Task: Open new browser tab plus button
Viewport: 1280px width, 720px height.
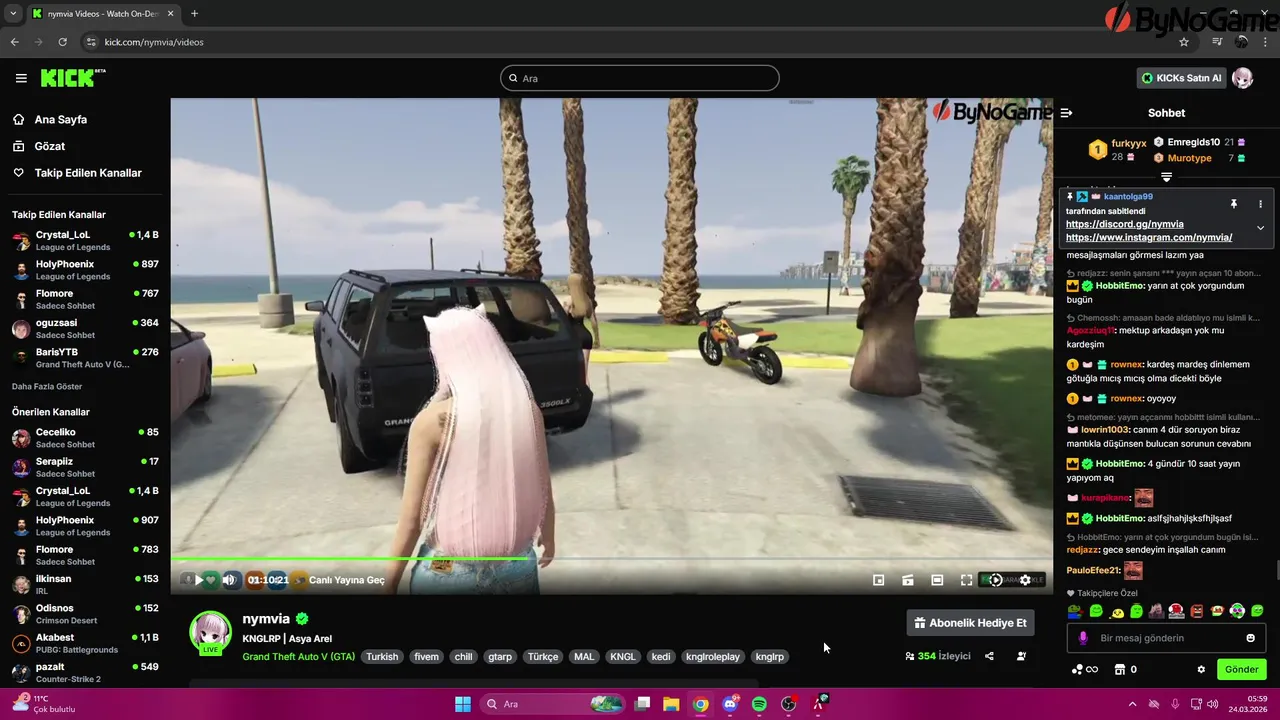Action: coord(194,14)
